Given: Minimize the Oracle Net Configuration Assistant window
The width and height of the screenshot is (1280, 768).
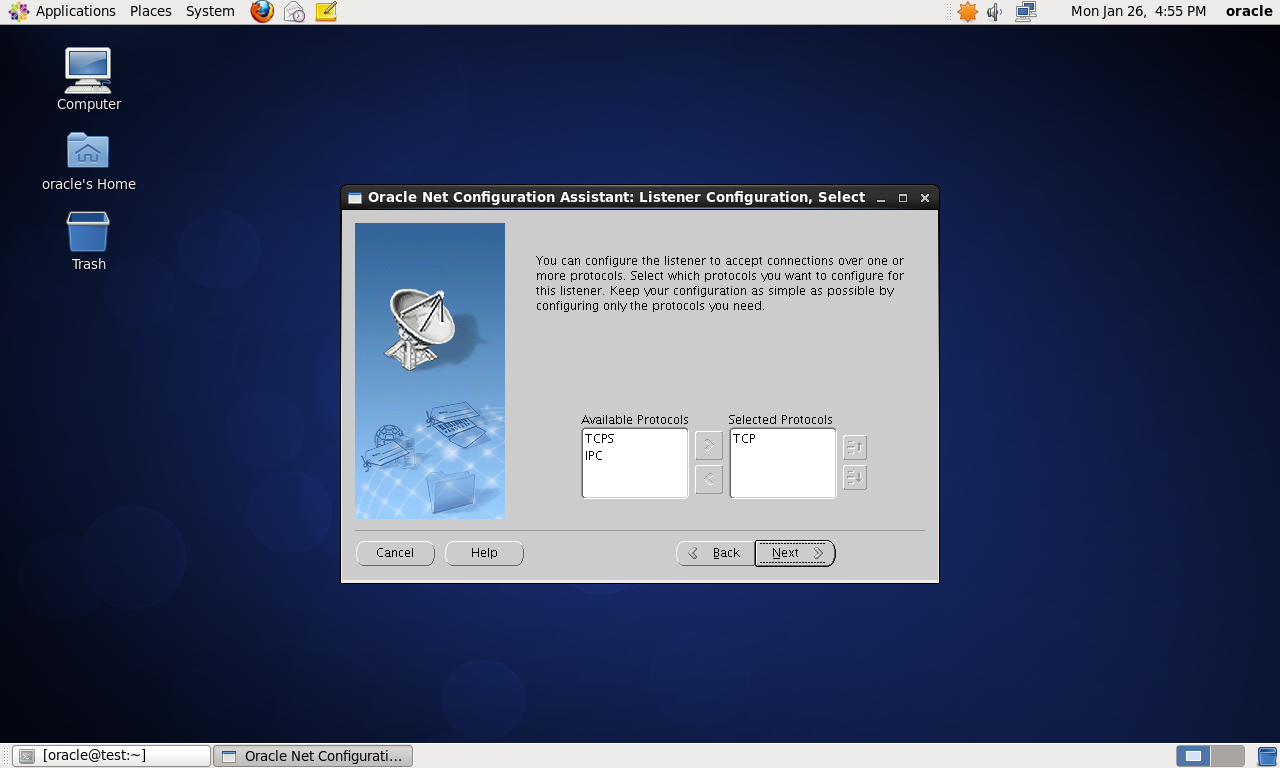Looking at the screenshot, I should coord(881,198).
